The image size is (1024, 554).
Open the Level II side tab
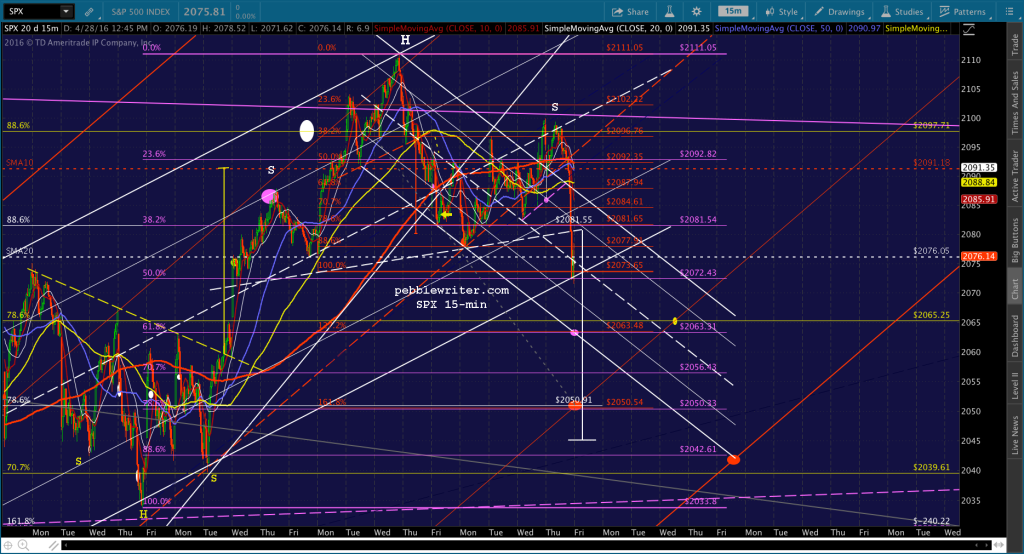point(1015,385)
